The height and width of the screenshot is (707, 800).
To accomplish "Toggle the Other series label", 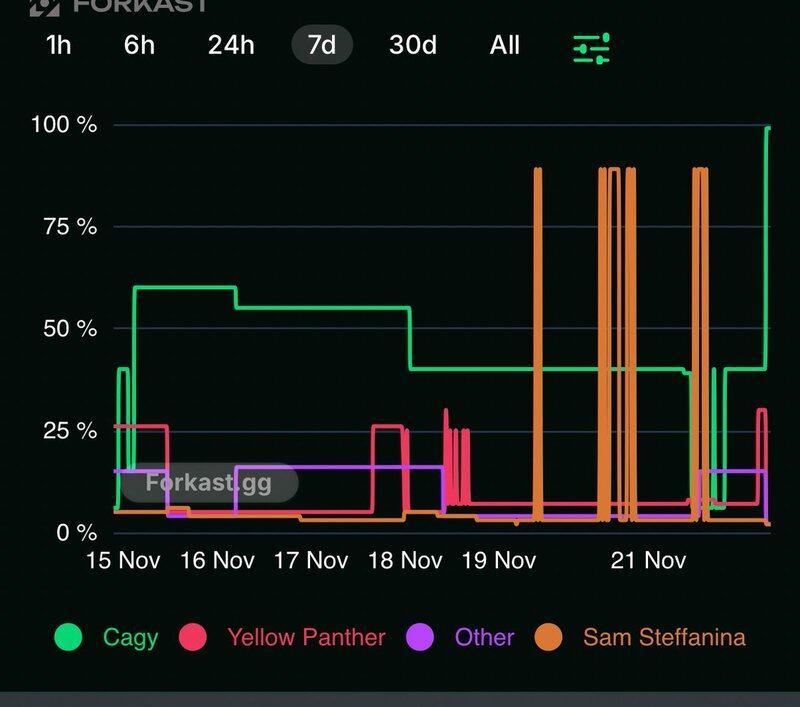I will point(484,637).
